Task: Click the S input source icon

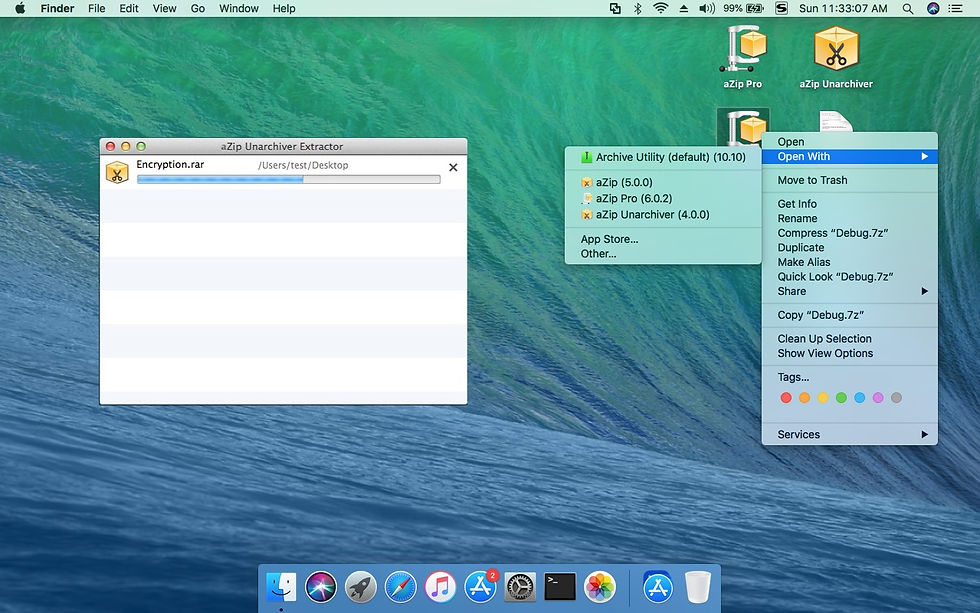Action: (781, 8)
